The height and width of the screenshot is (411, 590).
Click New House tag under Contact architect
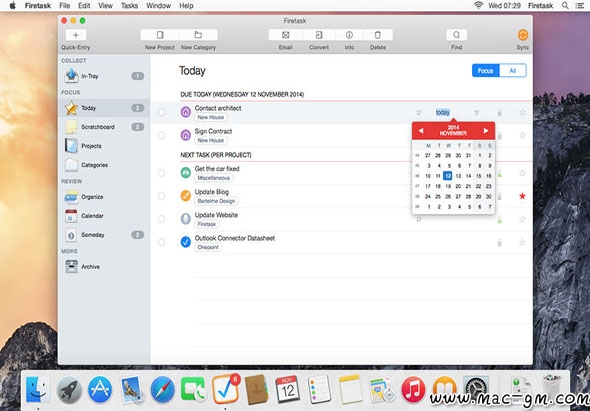click(211, 117)
